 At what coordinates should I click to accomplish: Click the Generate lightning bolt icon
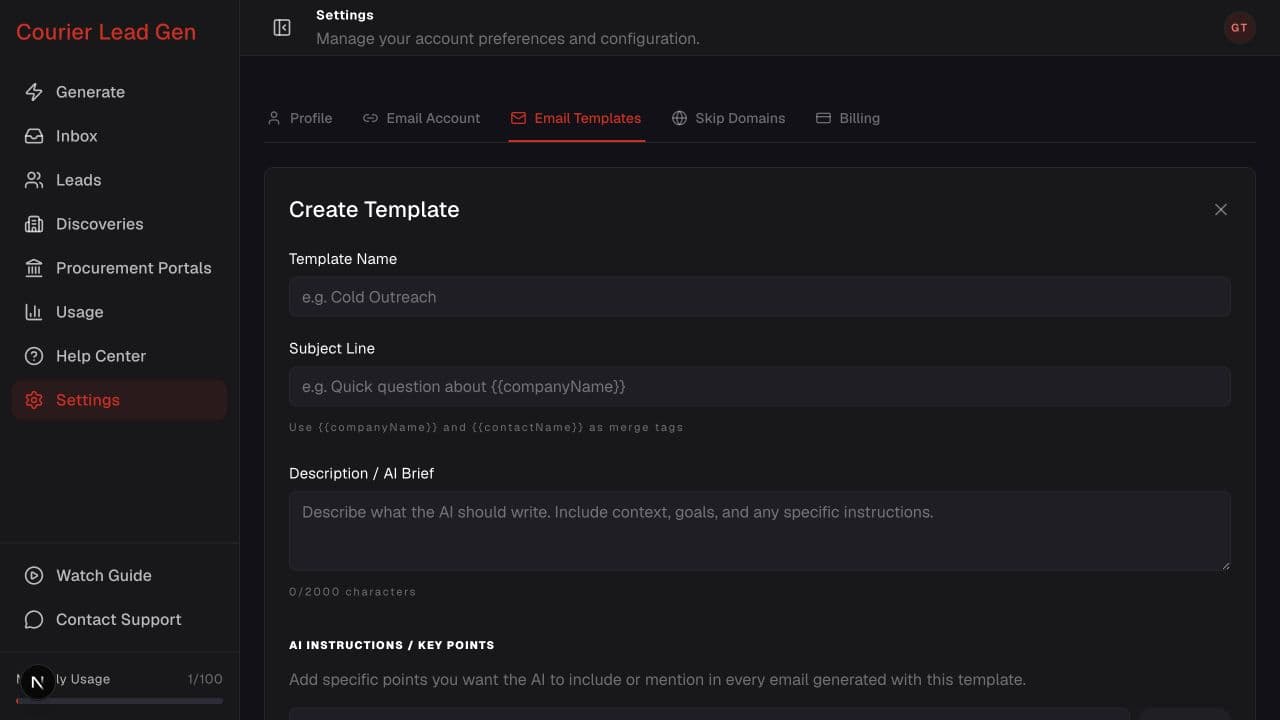34,92
